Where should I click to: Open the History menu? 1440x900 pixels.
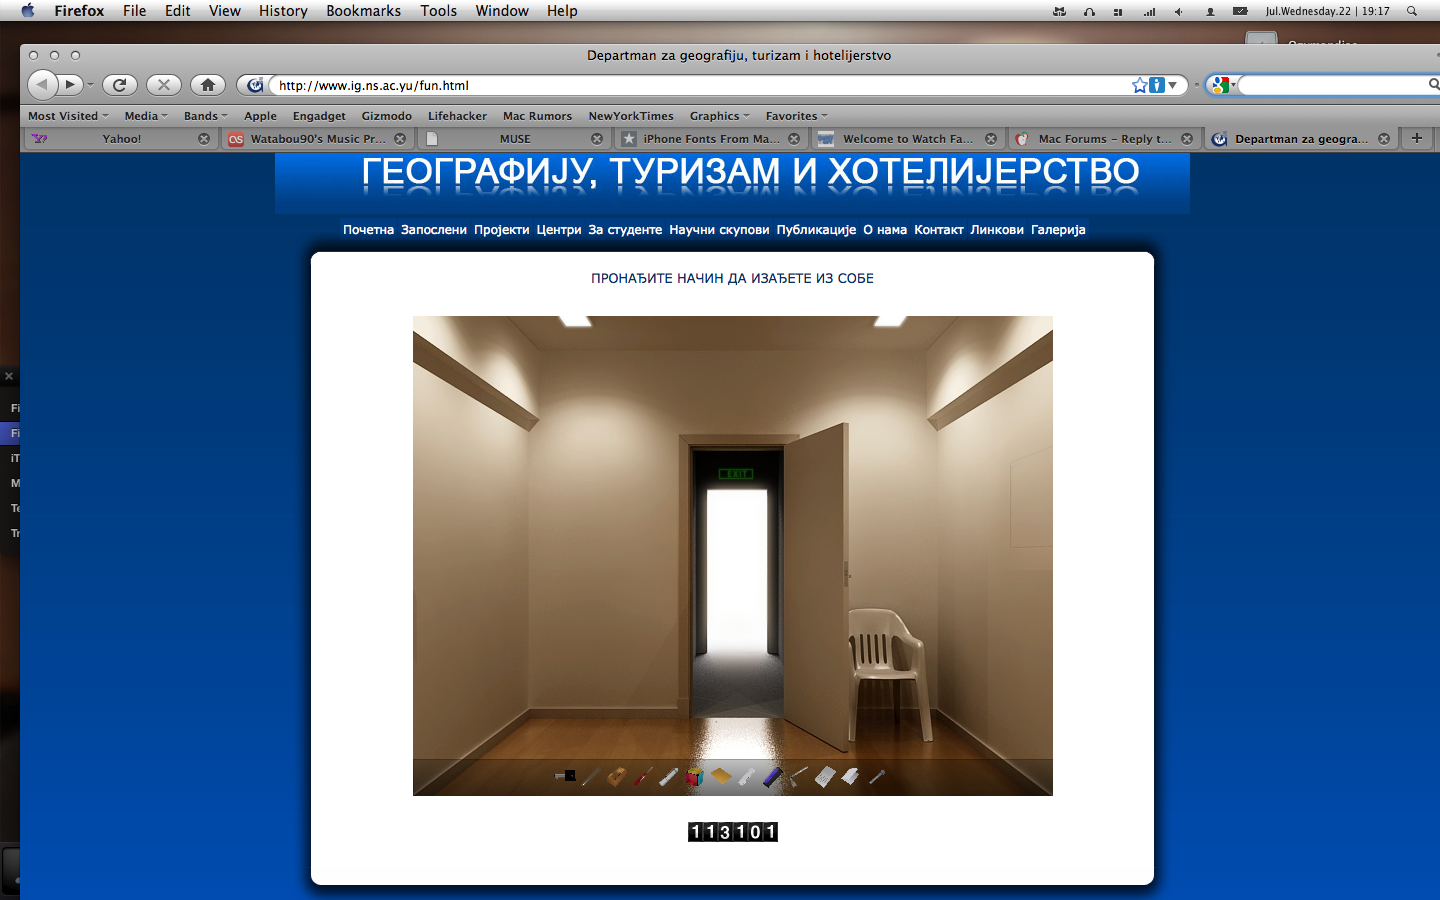283,11
